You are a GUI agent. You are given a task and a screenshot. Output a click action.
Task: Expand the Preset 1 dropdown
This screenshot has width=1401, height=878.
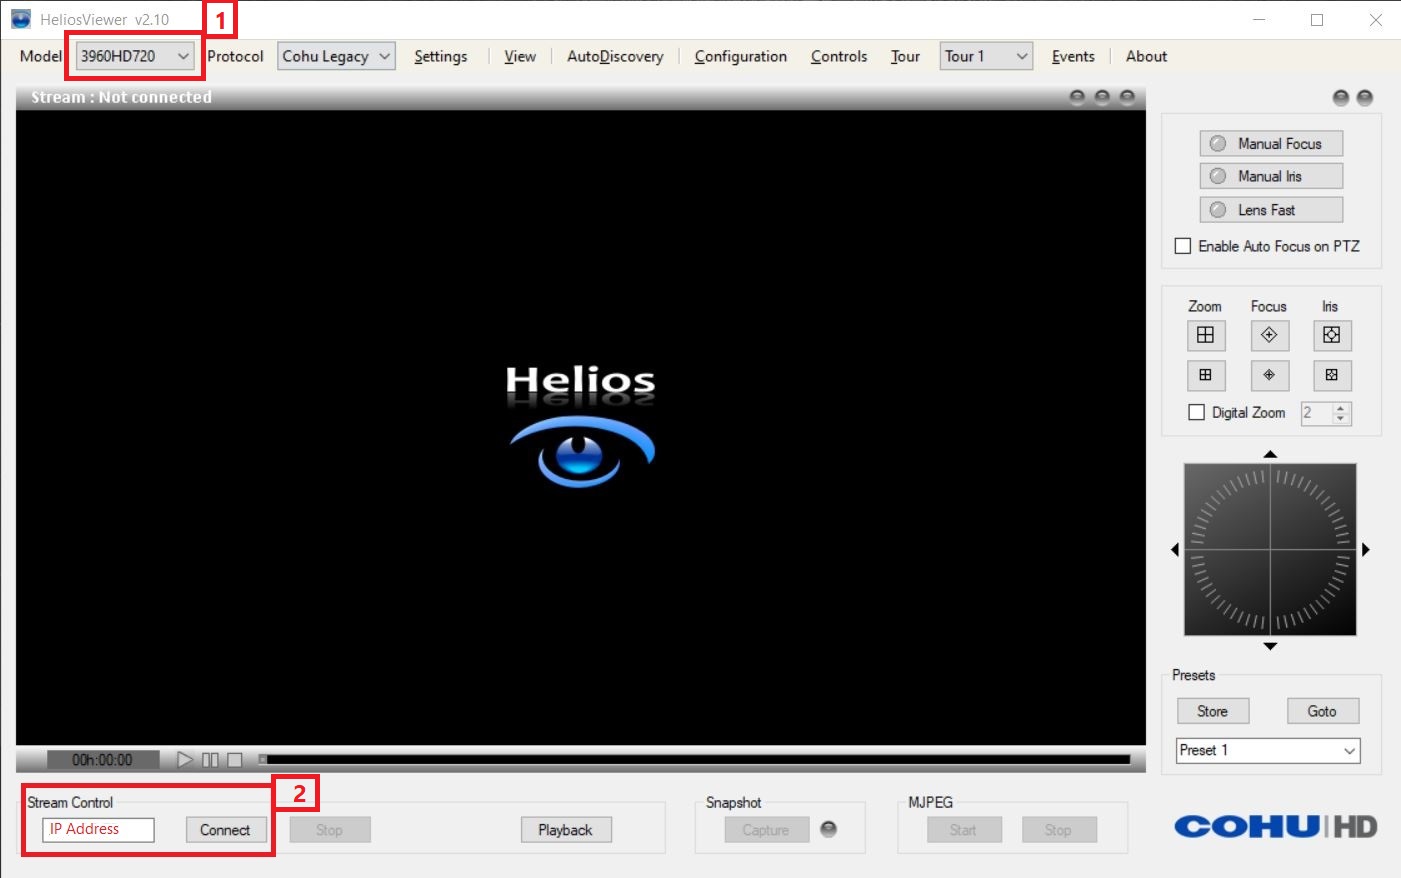[1268, 750]
